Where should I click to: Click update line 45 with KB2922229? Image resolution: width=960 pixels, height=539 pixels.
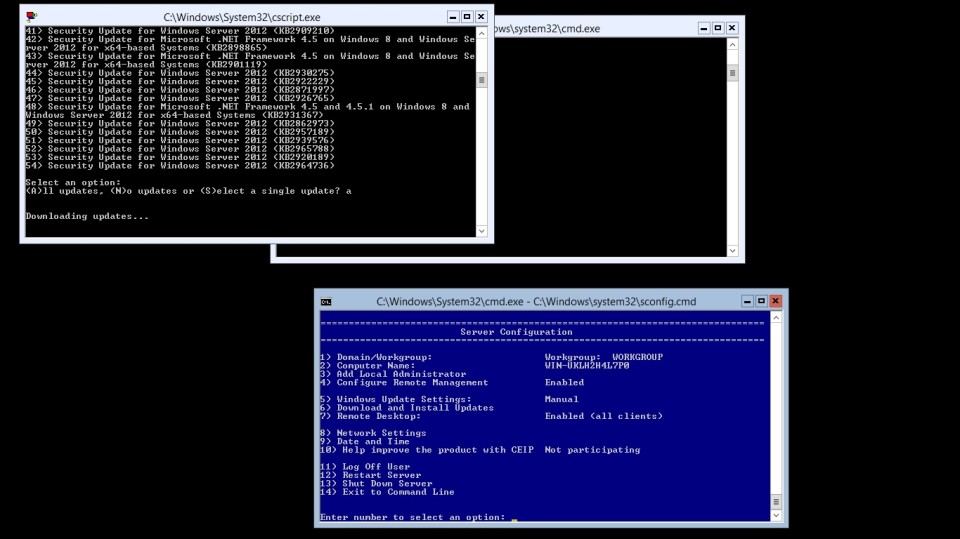180,81
